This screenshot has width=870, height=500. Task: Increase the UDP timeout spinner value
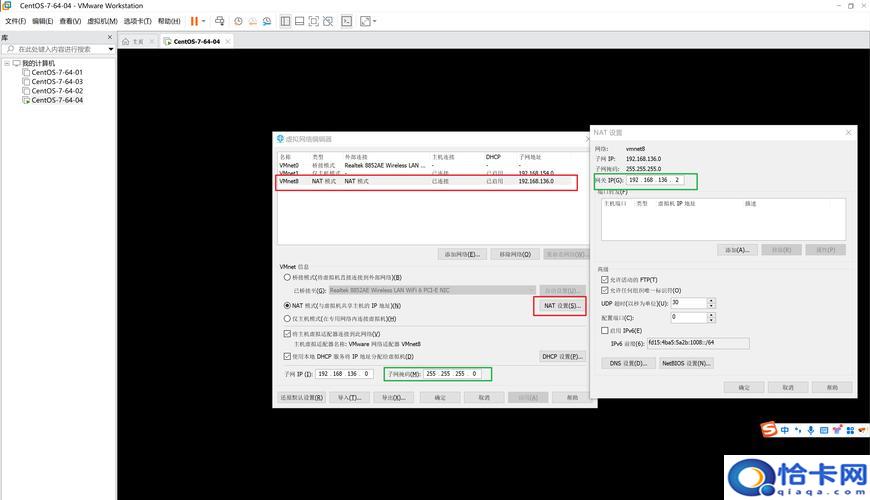click(709, 299)
